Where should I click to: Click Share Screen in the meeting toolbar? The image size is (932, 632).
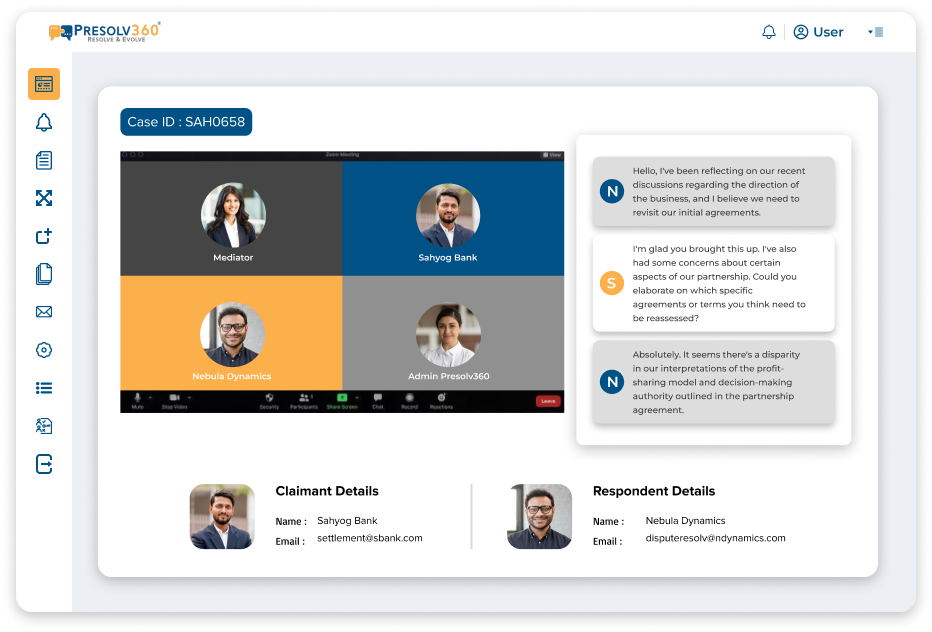tap(342, 401)
